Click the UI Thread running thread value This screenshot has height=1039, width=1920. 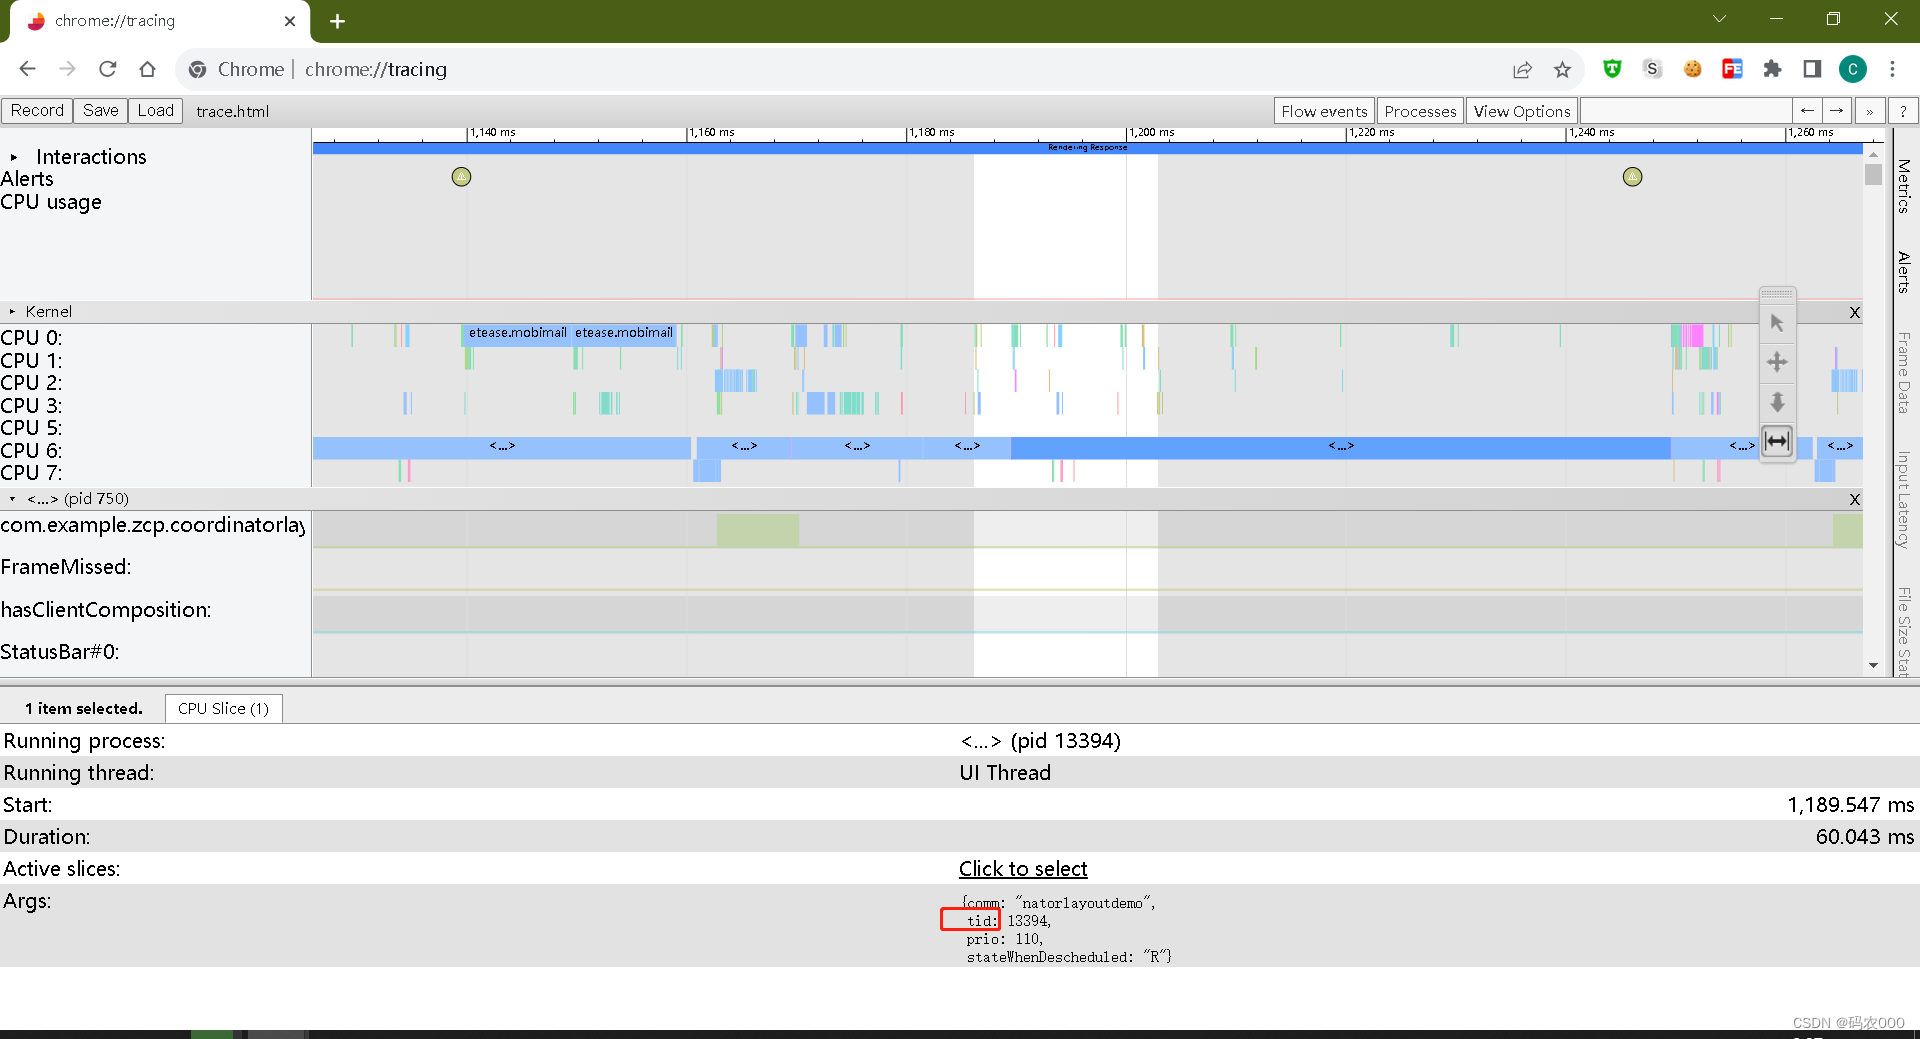(x=1005, y=773)
